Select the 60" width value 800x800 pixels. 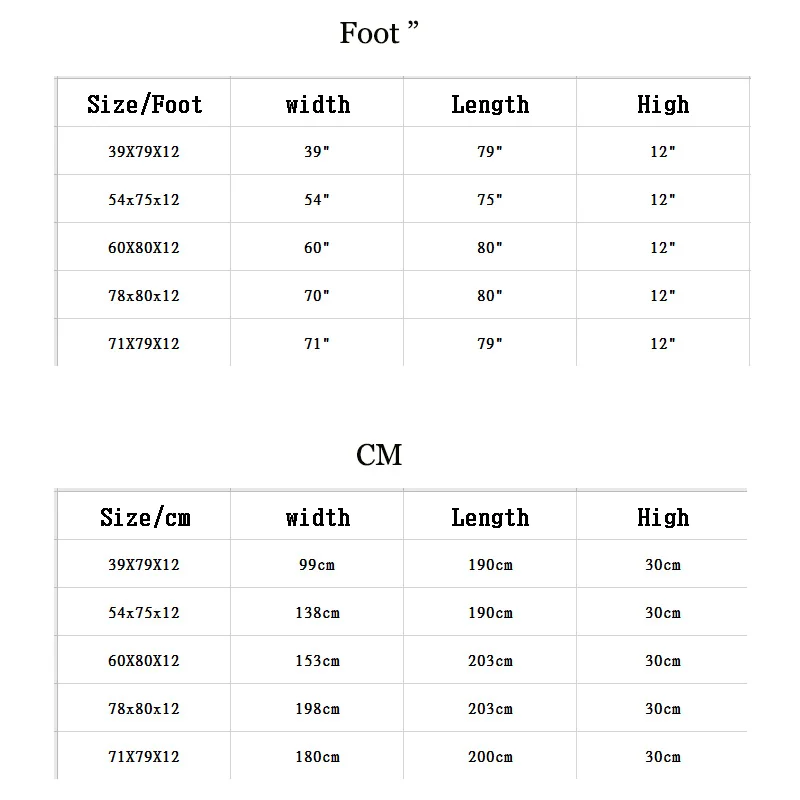coord(317,248)
